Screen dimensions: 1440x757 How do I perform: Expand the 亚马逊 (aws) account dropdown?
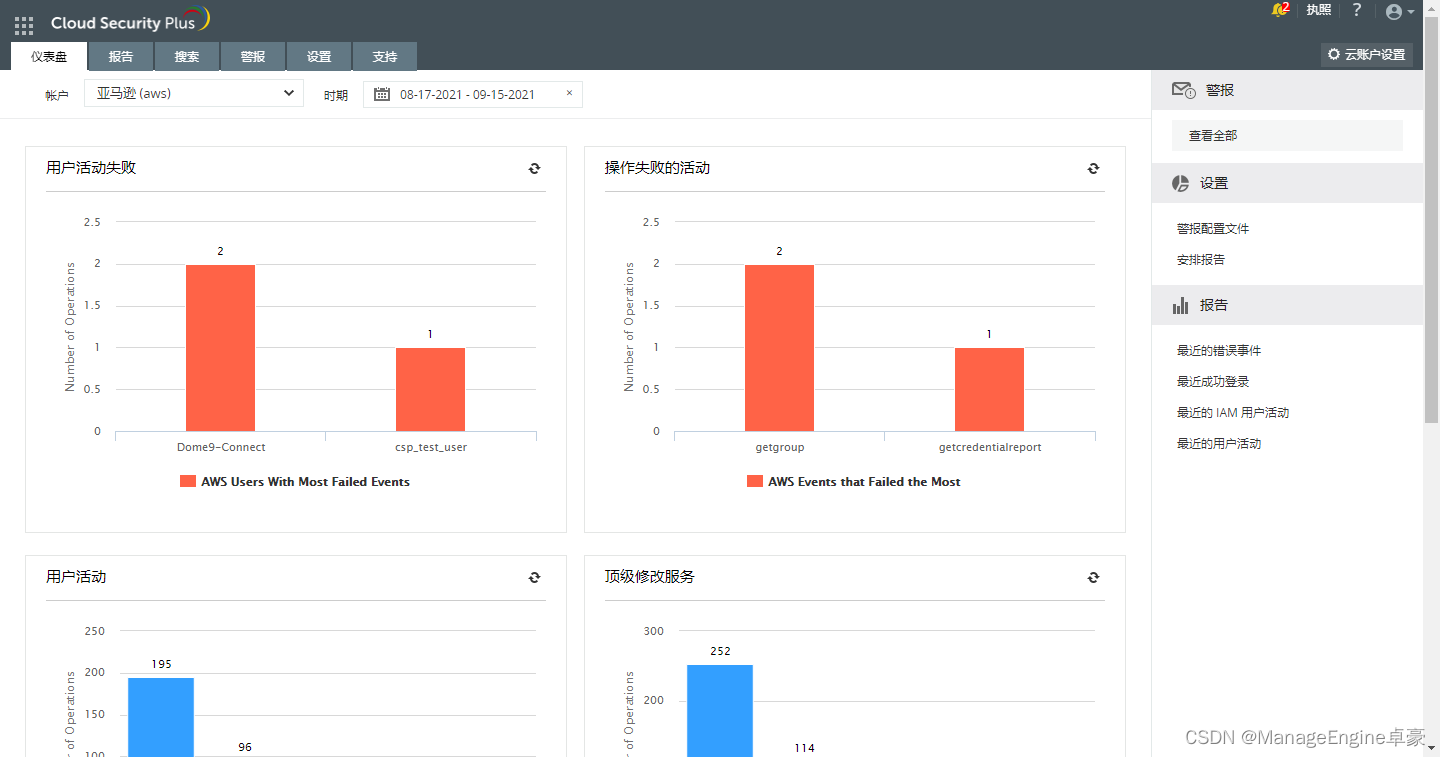tap(194, 93)
